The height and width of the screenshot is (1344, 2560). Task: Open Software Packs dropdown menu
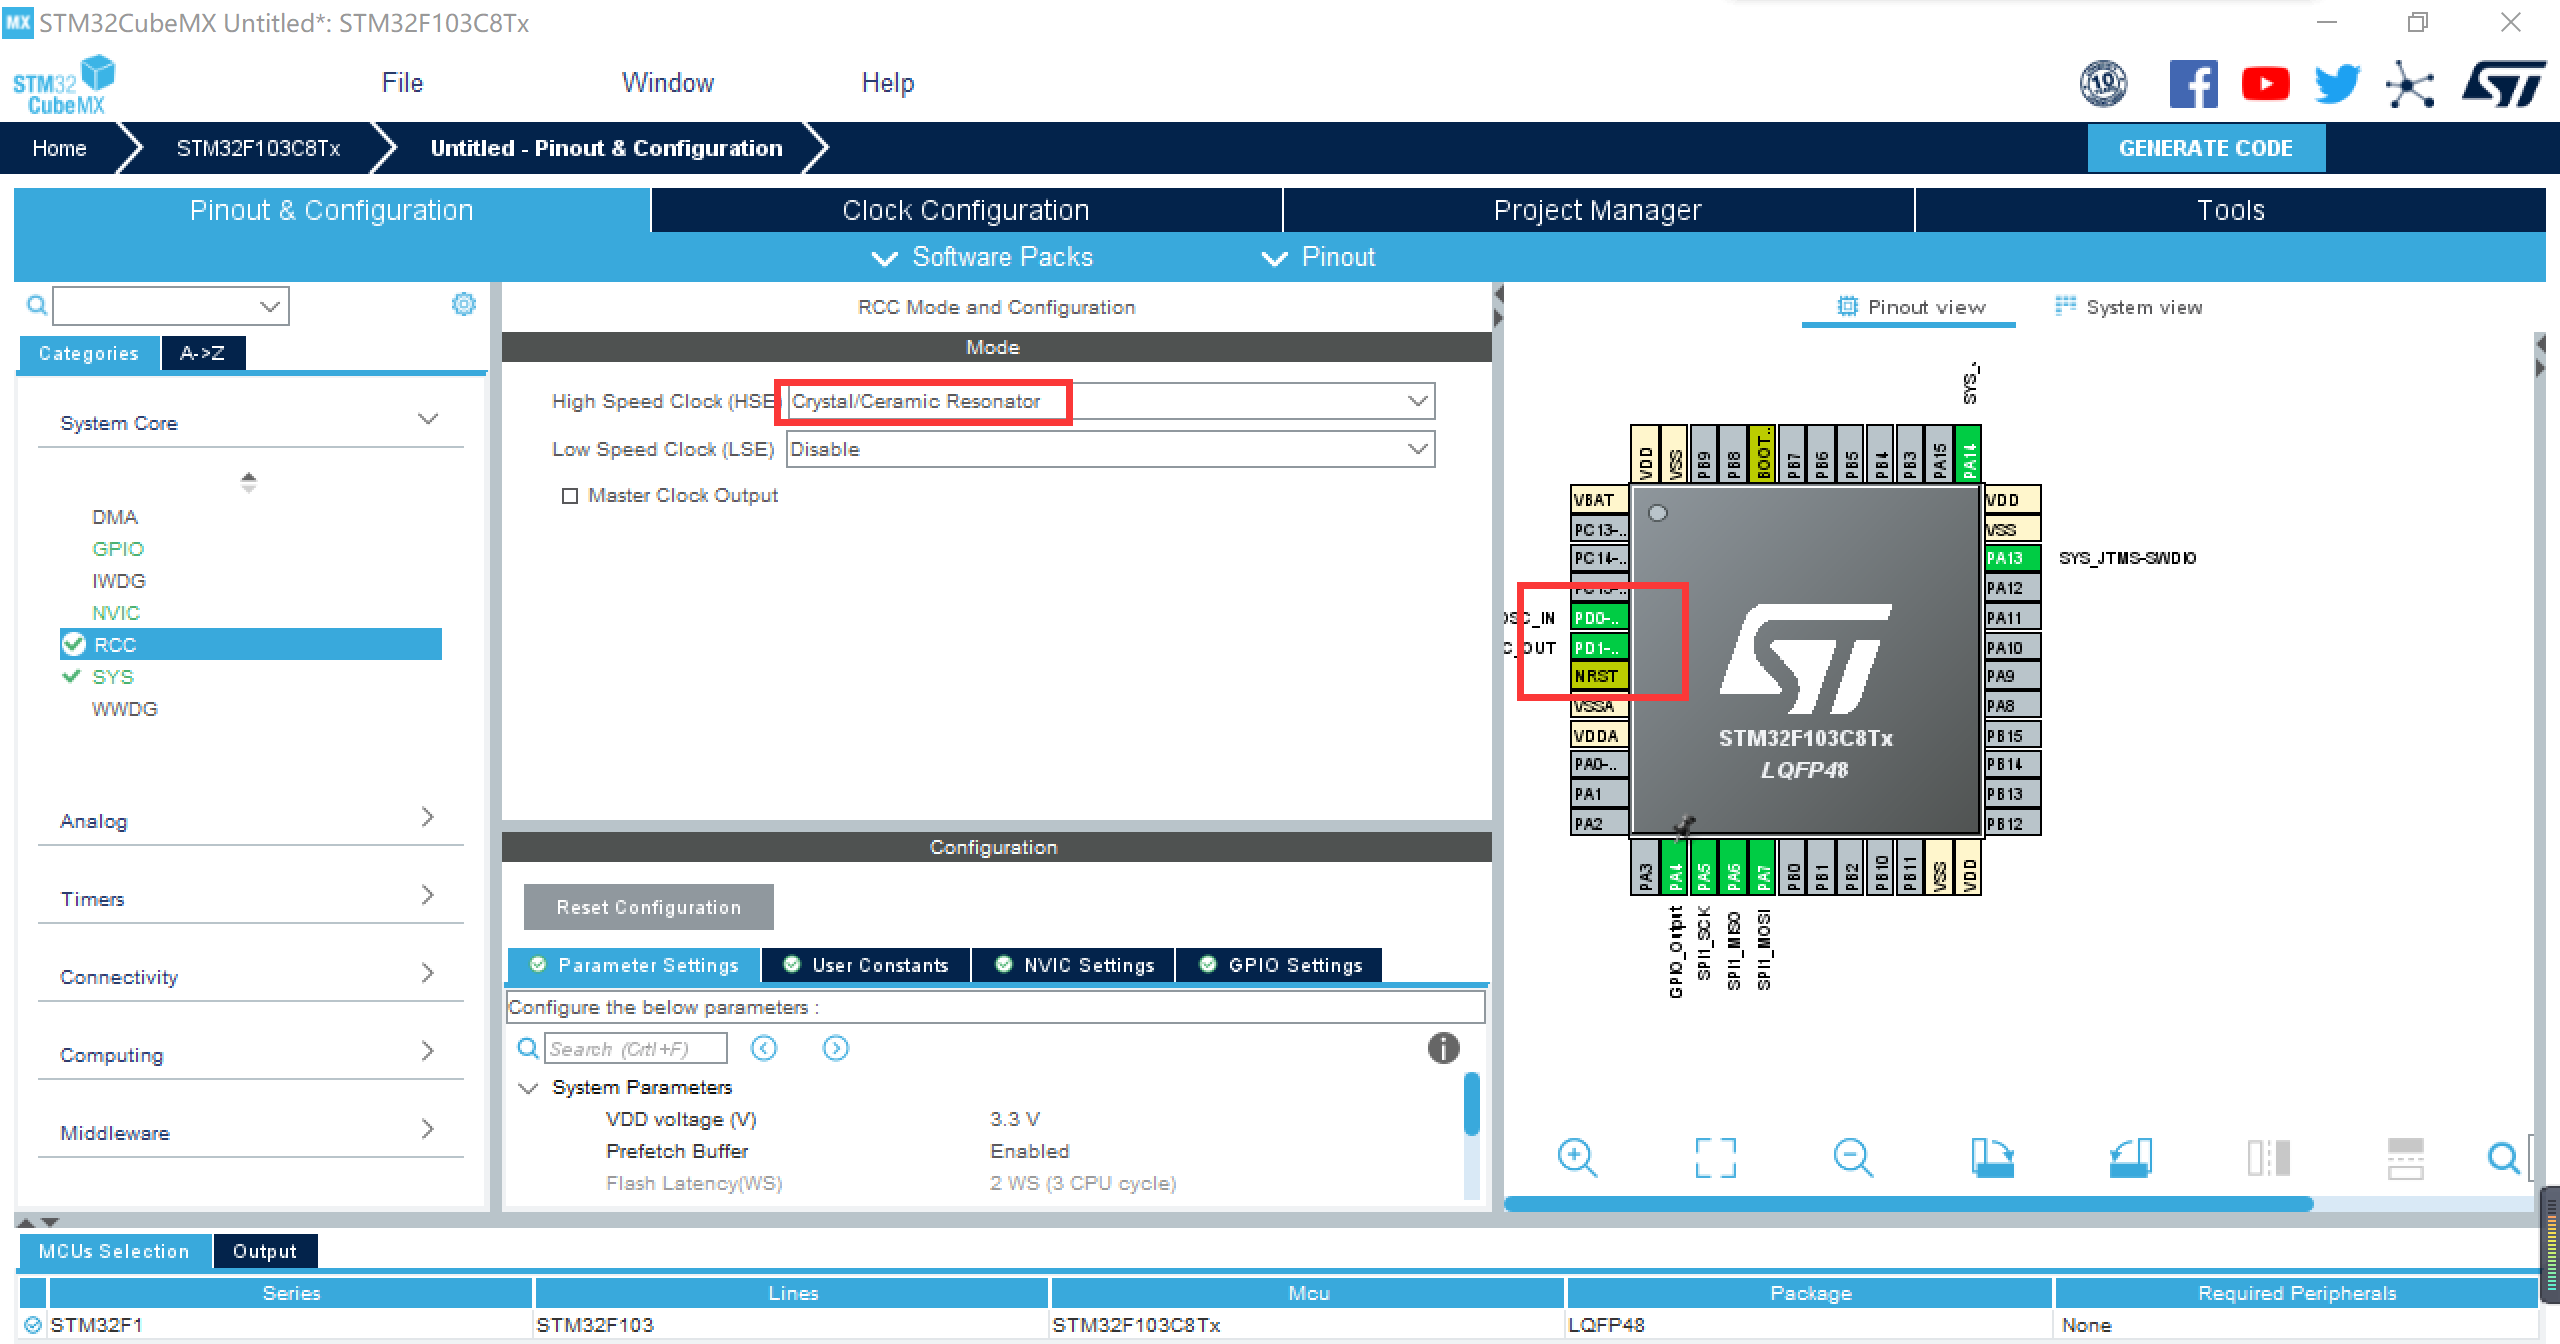pos(982,257)
